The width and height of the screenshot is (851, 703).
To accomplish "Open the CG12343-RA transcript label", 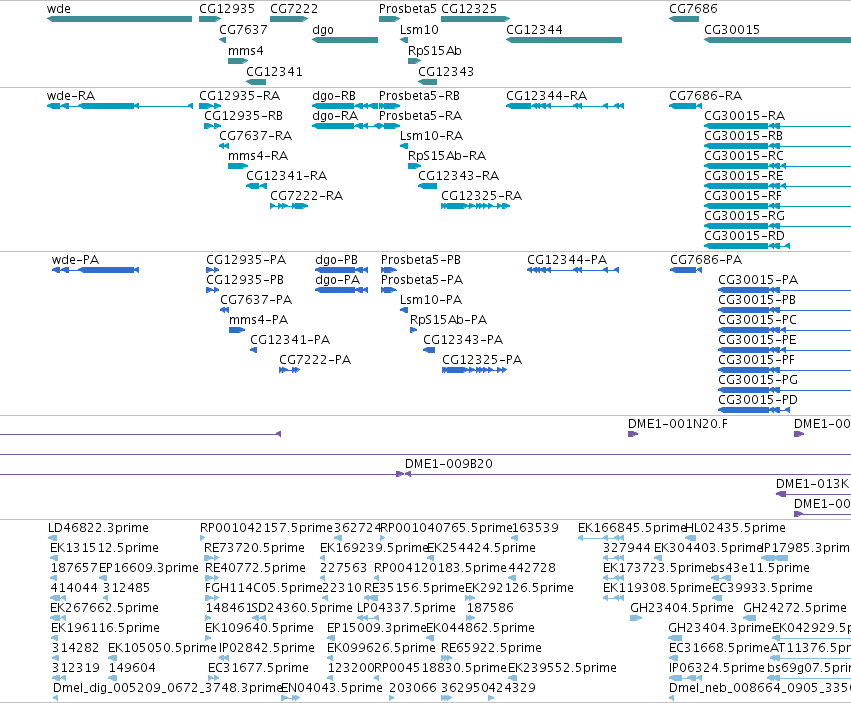I will click(459, 176).
